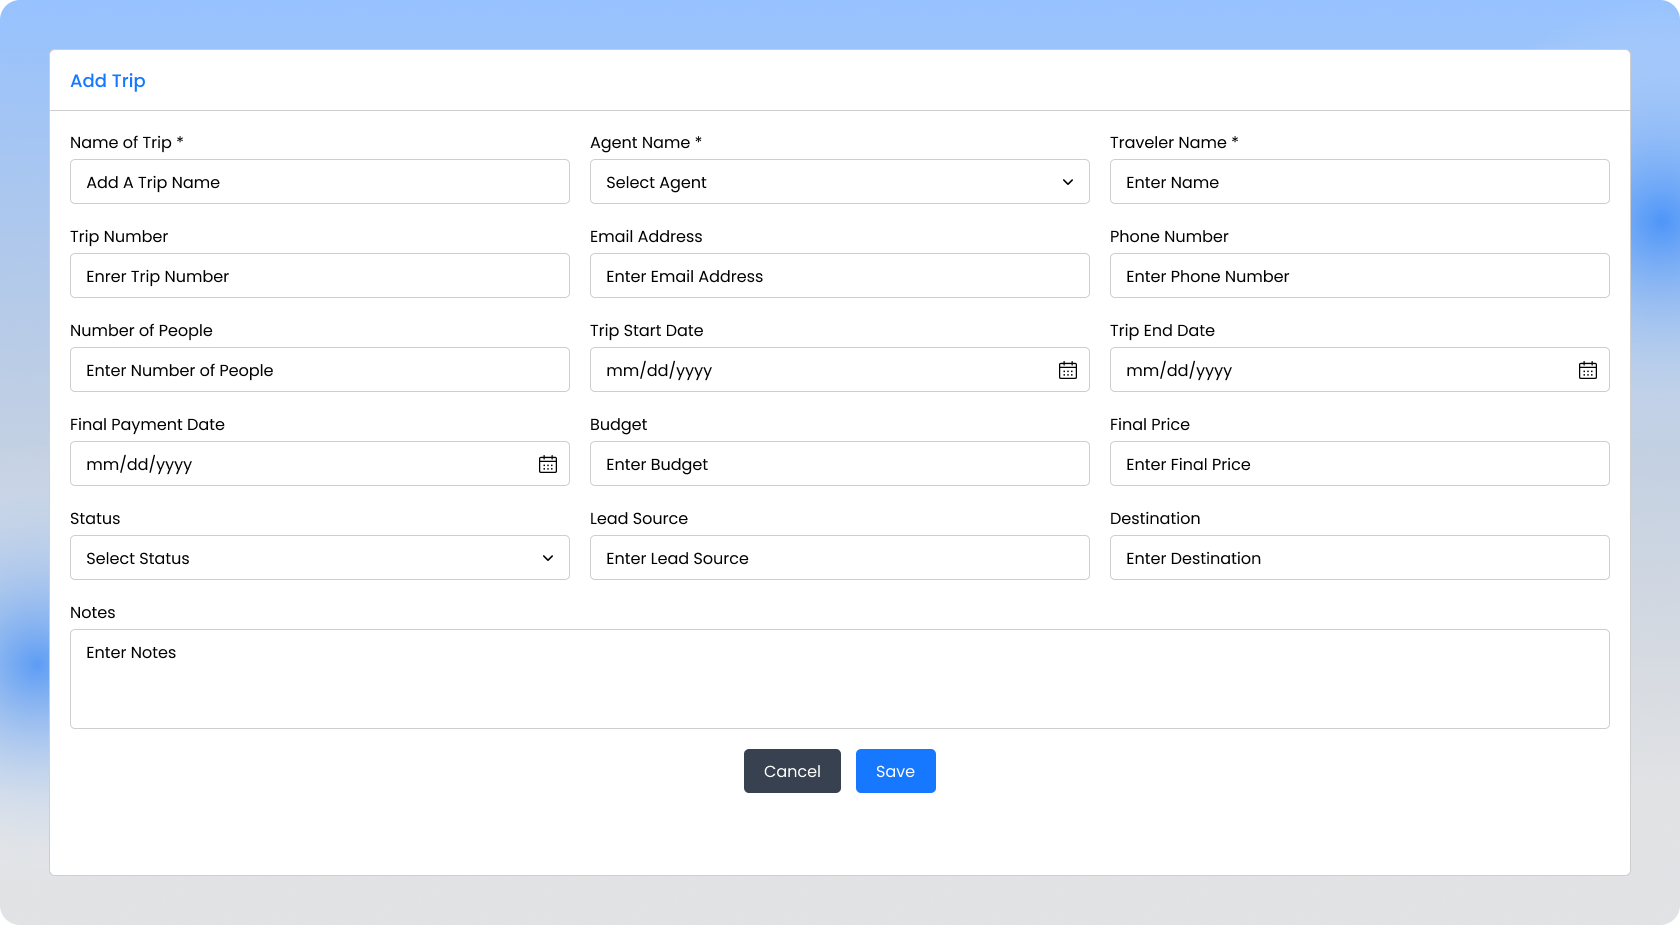Focus the Name of Trip field

(319, 182)
